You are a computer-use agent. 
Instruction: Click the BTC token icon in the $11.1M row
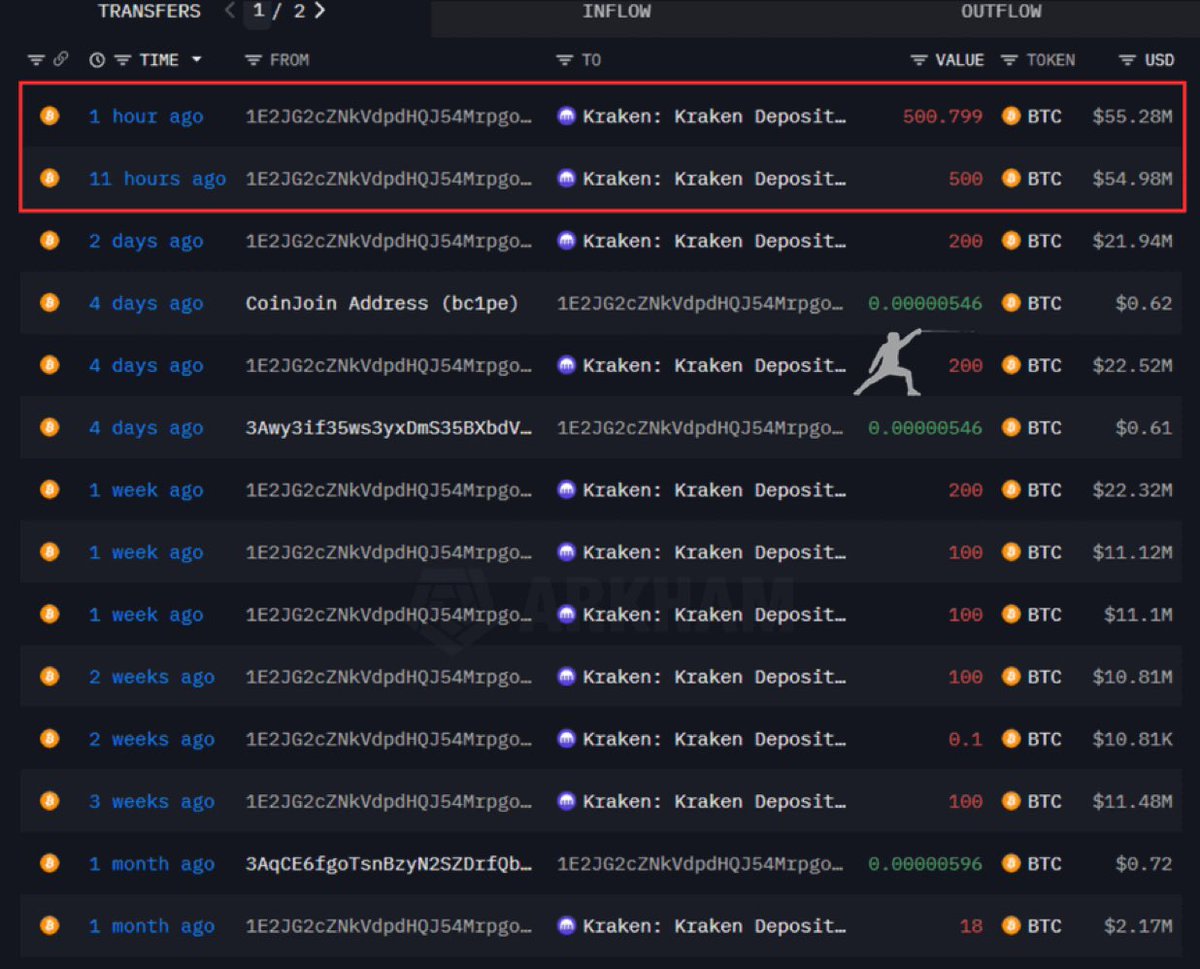coord(1011,615)
